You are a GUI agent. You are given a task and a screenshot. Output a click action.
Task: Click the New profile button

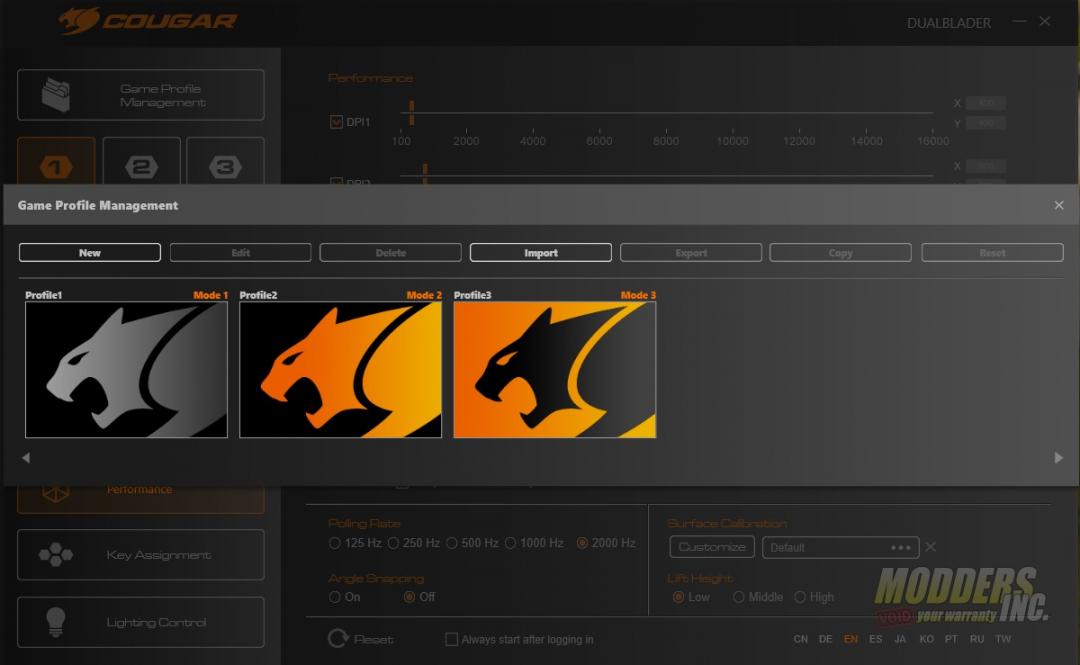point(90,253)
